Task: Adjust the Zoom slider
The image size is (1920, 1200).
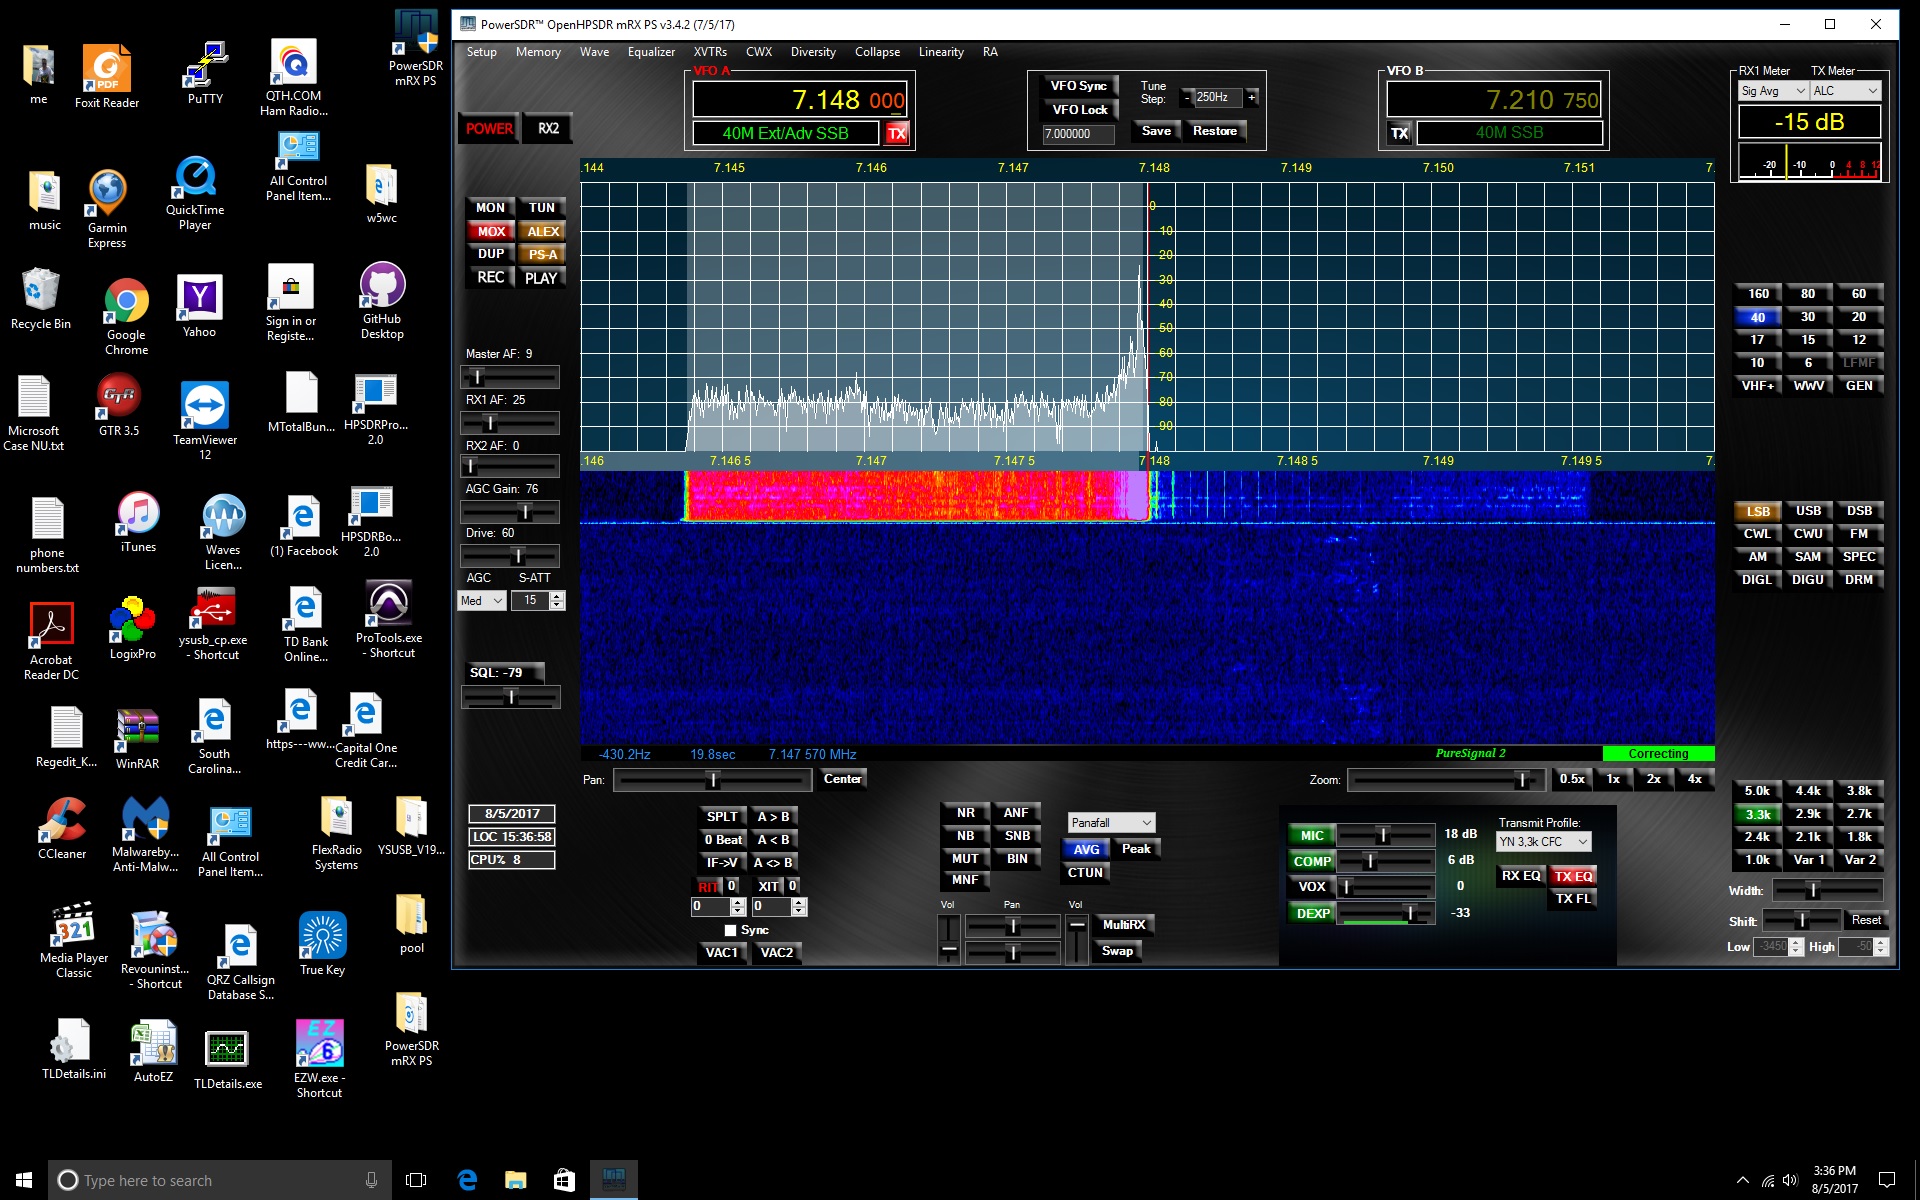Action: 1446,779
